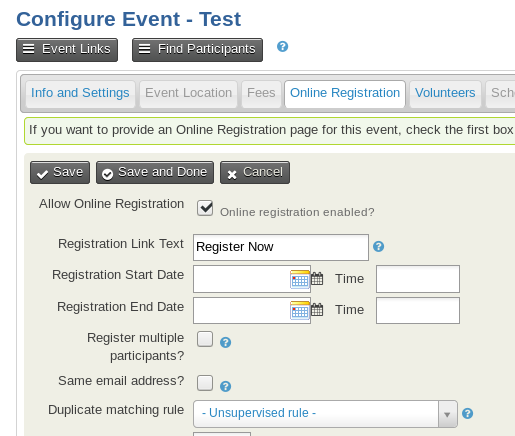Open calendar picker for Registration Start Date

pyautogui.click(x=300, y=279)
